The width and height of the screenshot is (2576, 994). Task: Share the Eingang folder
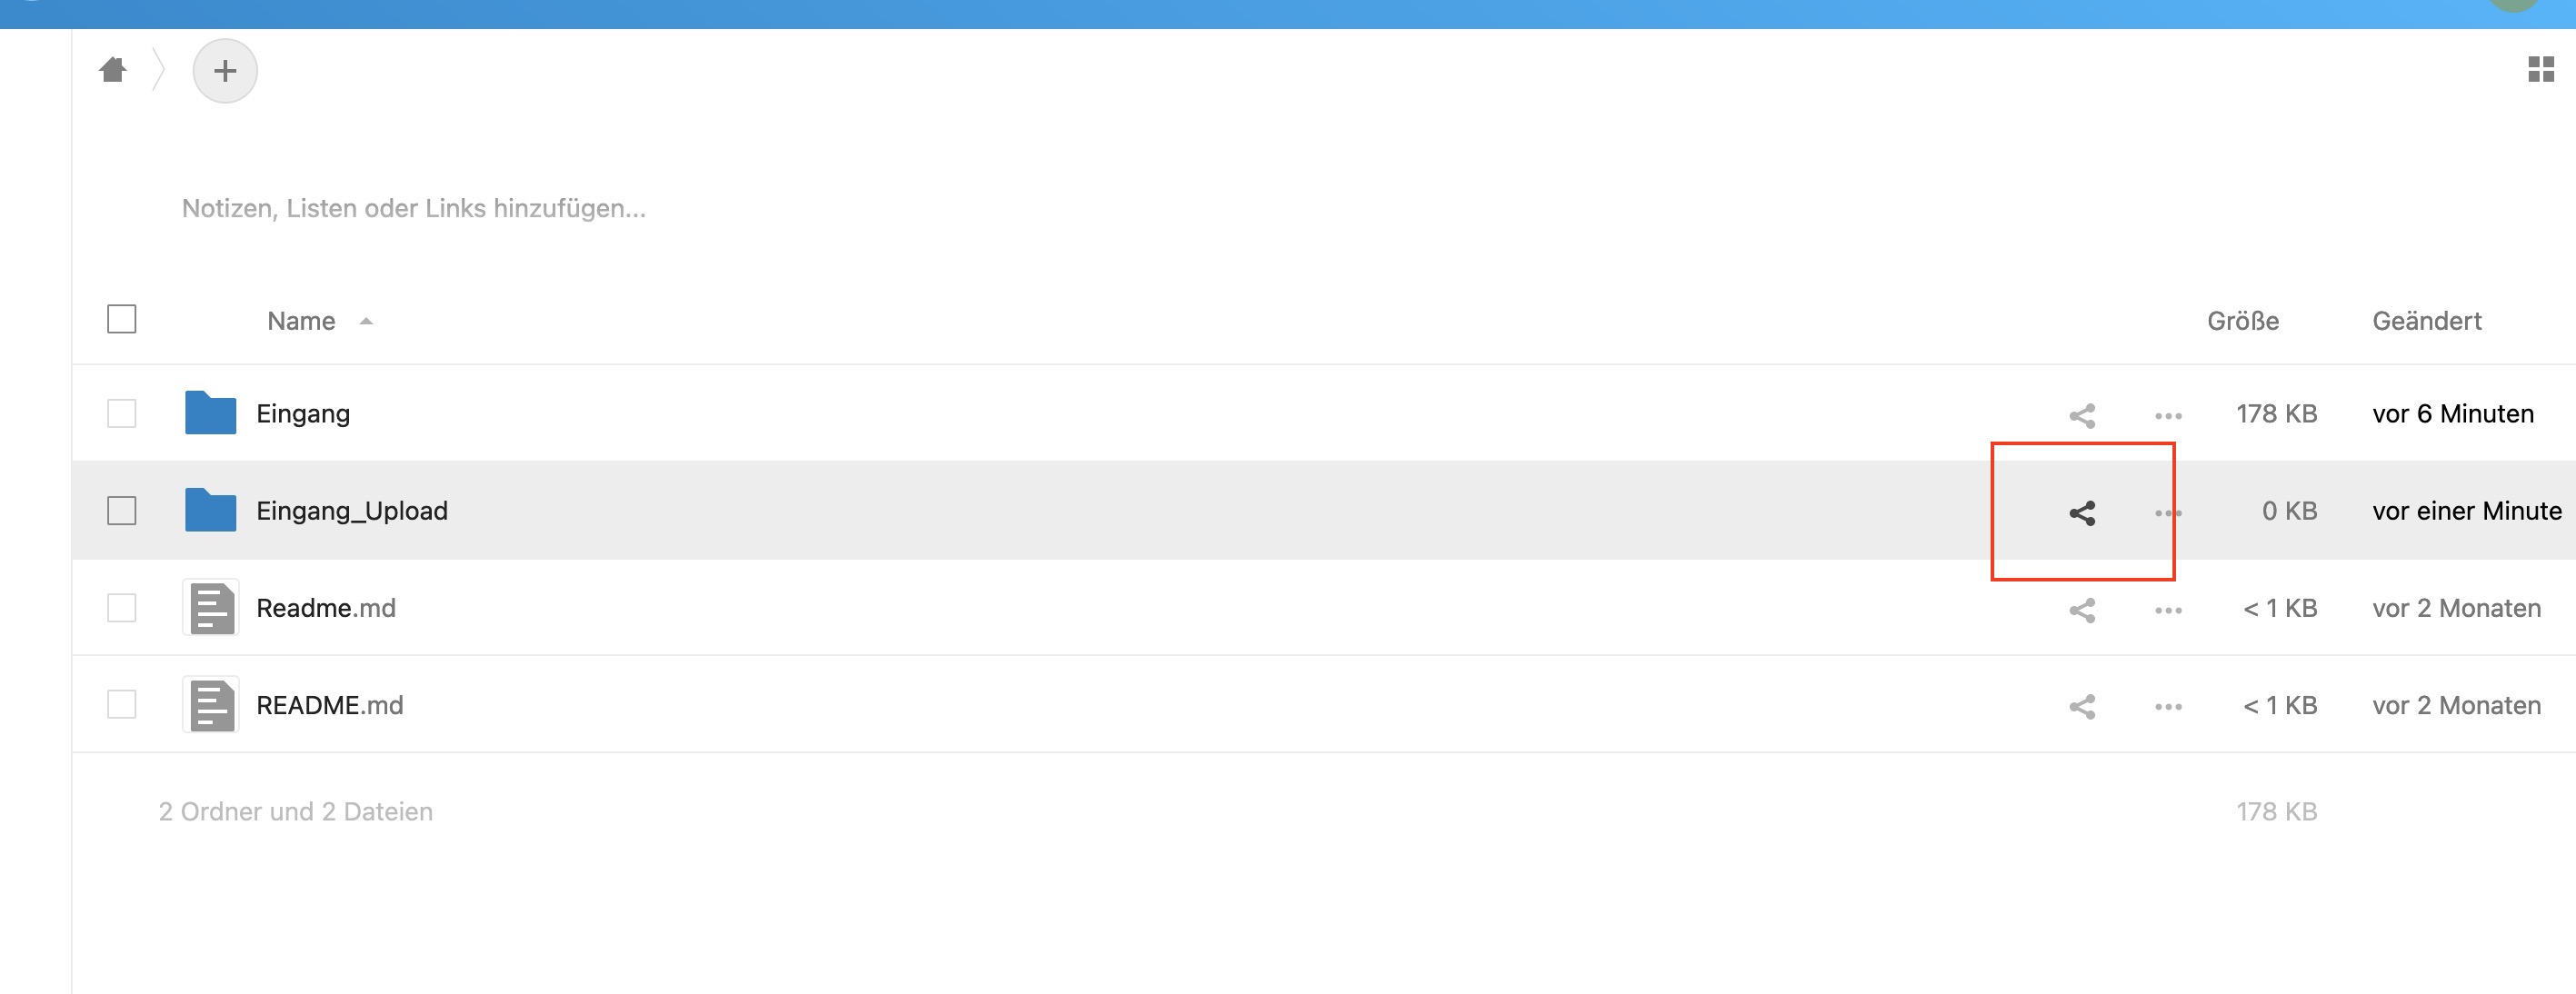[2082, 415]
